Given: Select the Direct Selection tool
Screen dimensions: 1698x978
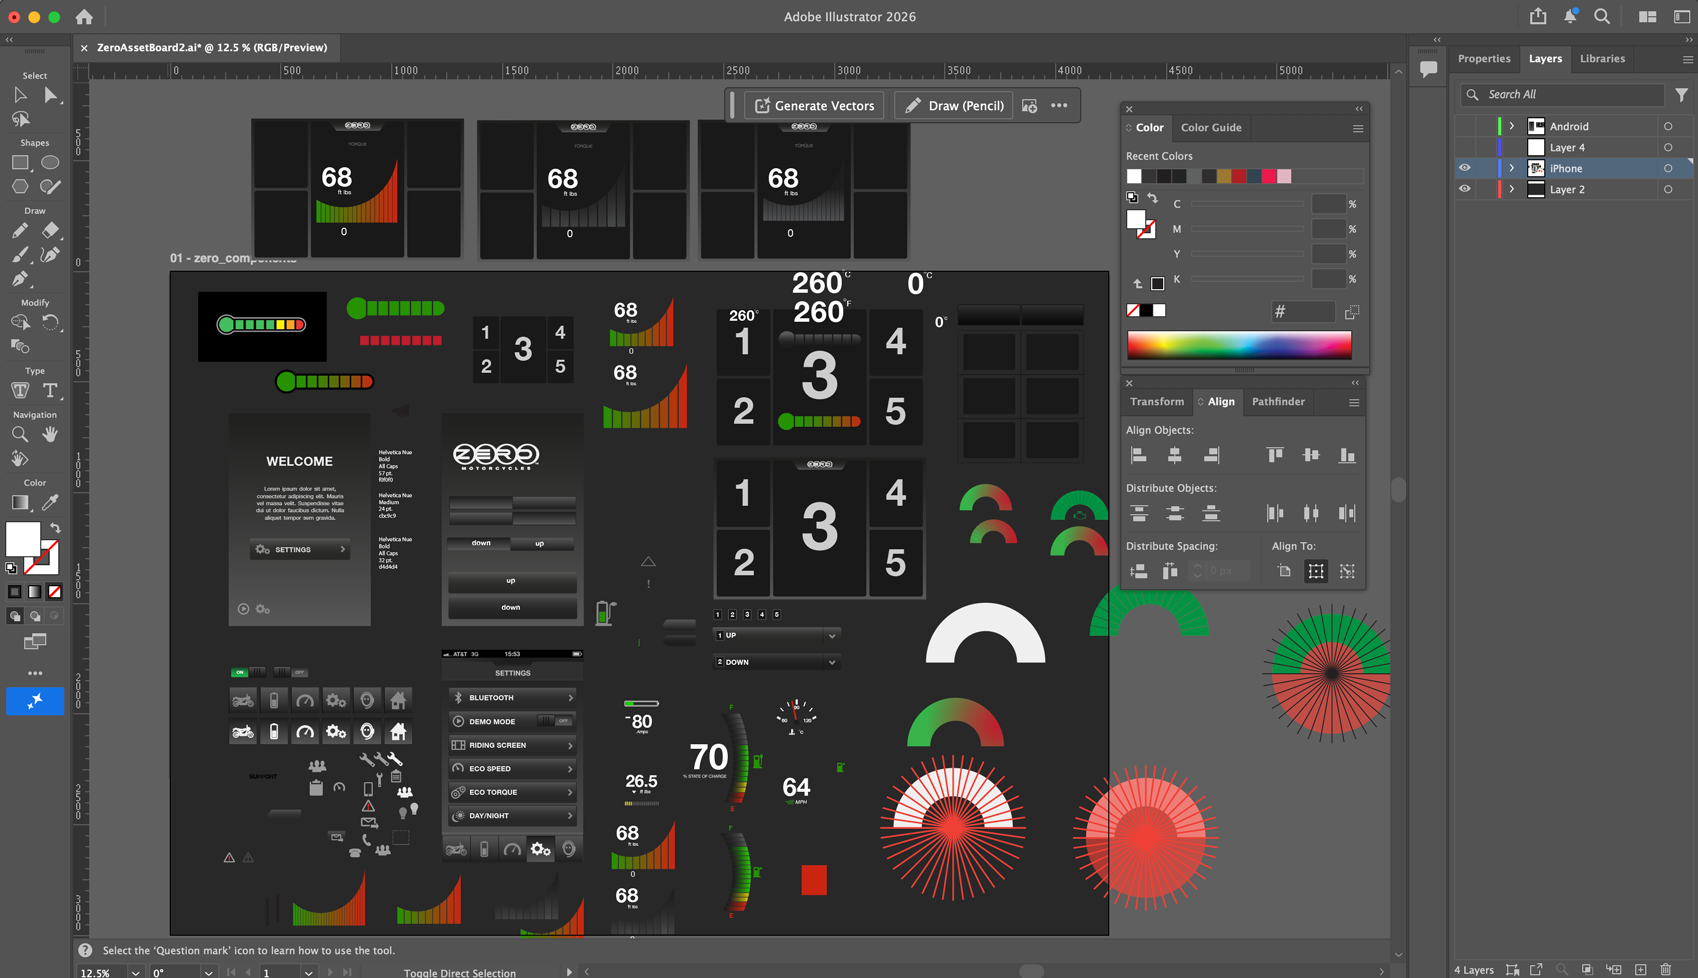Looking at the screenshot, I should (50, 96).
